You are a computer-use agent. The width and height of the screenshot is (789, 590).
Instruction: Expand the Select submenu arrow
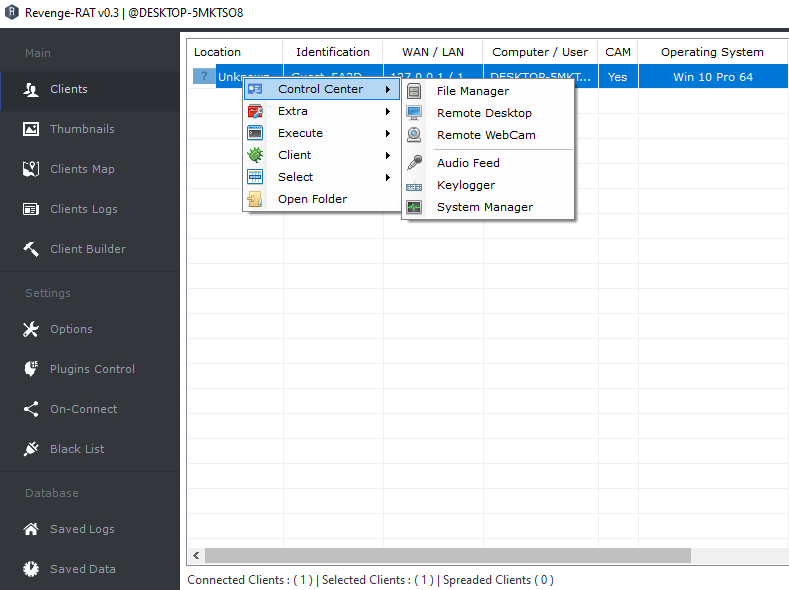[x=388, y=177]
